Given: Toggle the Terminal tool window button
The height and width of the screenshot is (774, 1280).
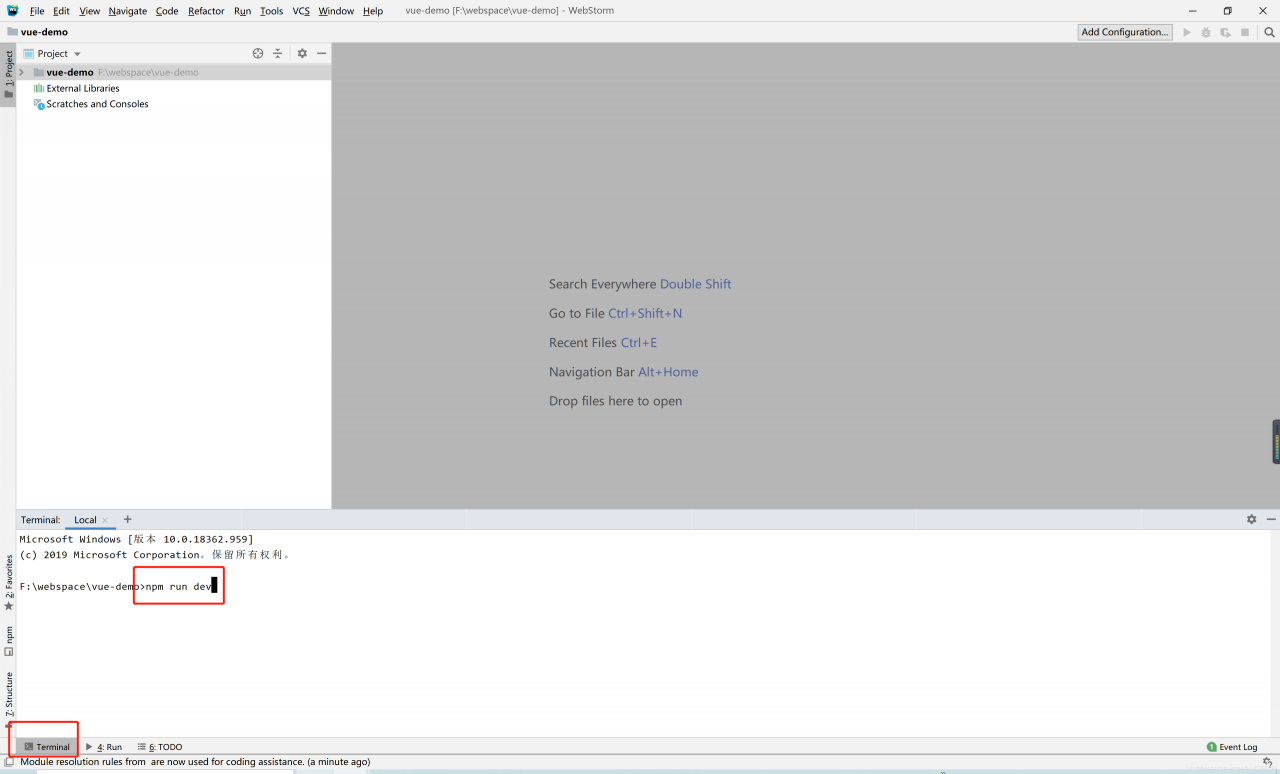Looking at the screenshot, I should pyautogui.click(x=47, y=747).
